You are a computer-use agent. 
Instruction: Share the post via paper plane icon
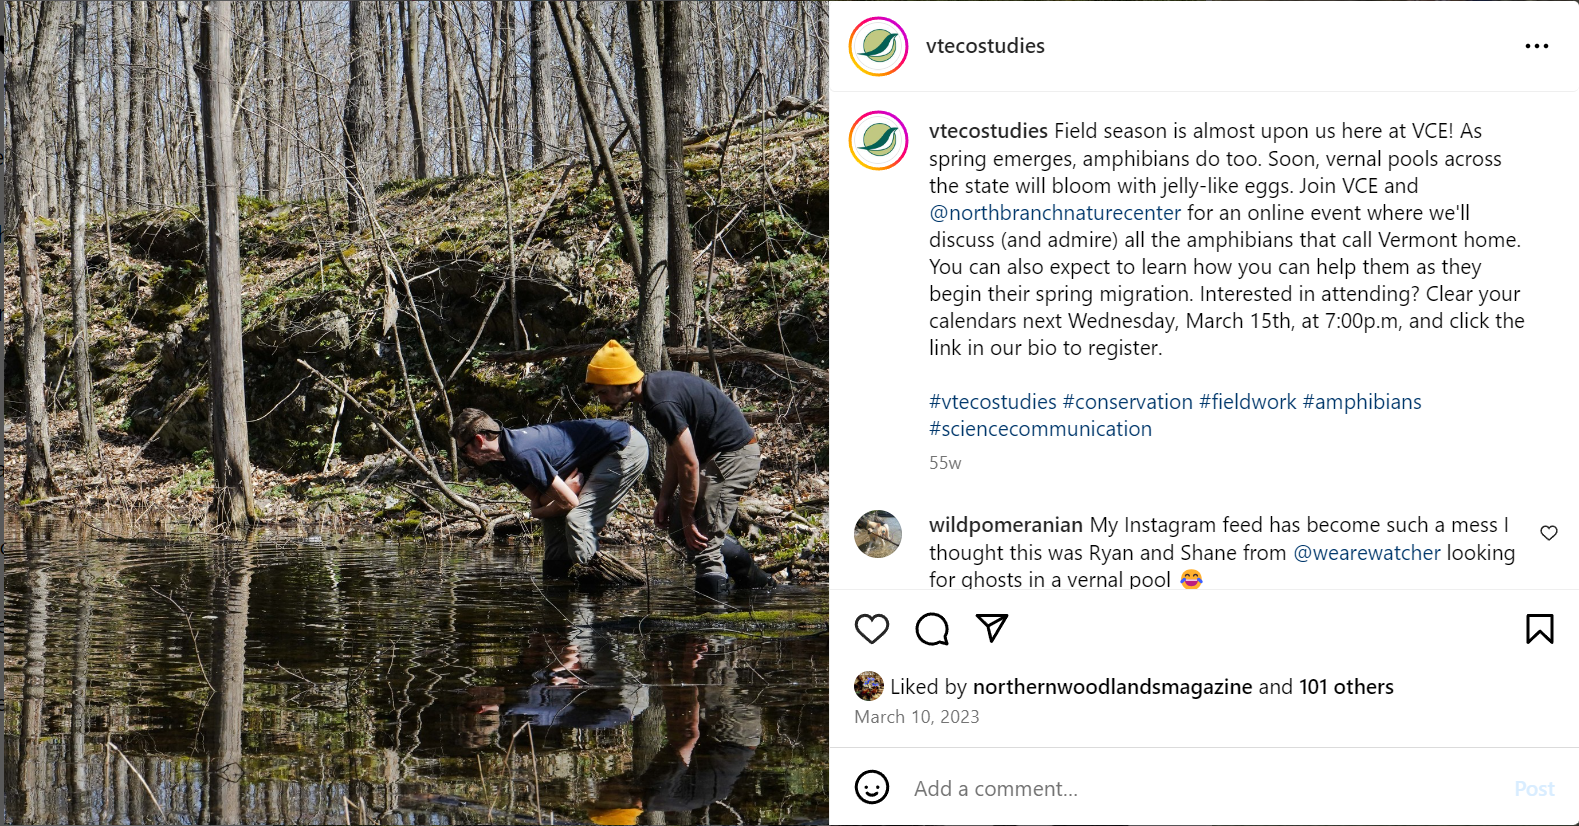(991, 628)
